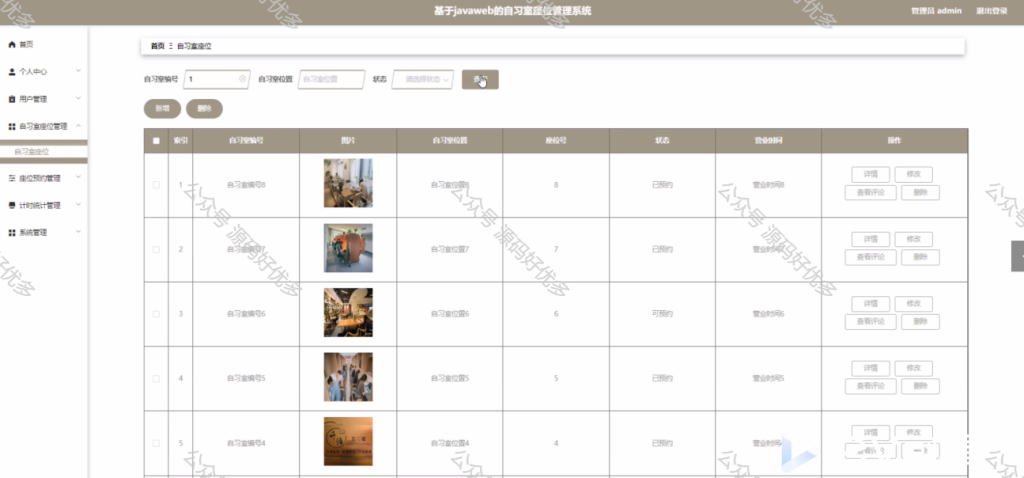Focus the 自习室位置 search input
This screenshot has width=1024, height=478.
pos(331,80)
